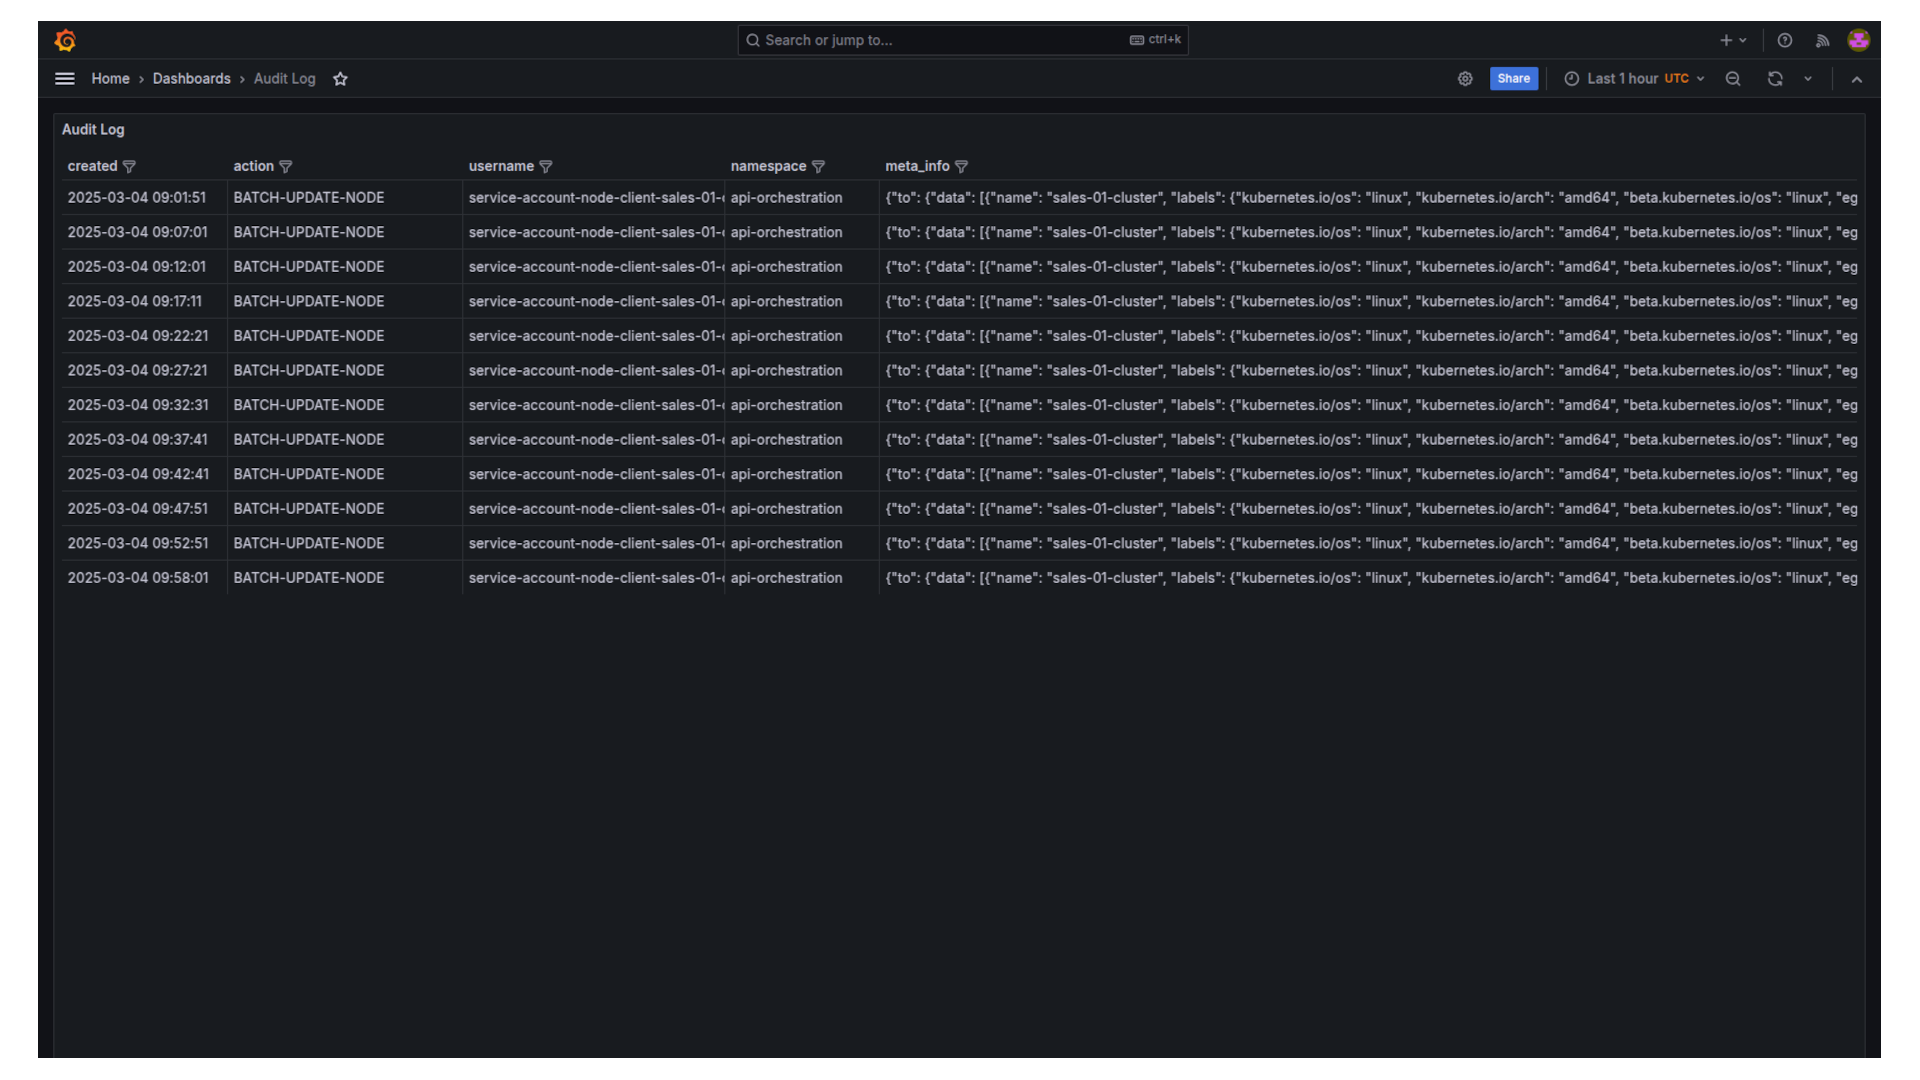Open dashboard settings gear
This screenshot has height=1080, width=1920.
pos(1465,78)
